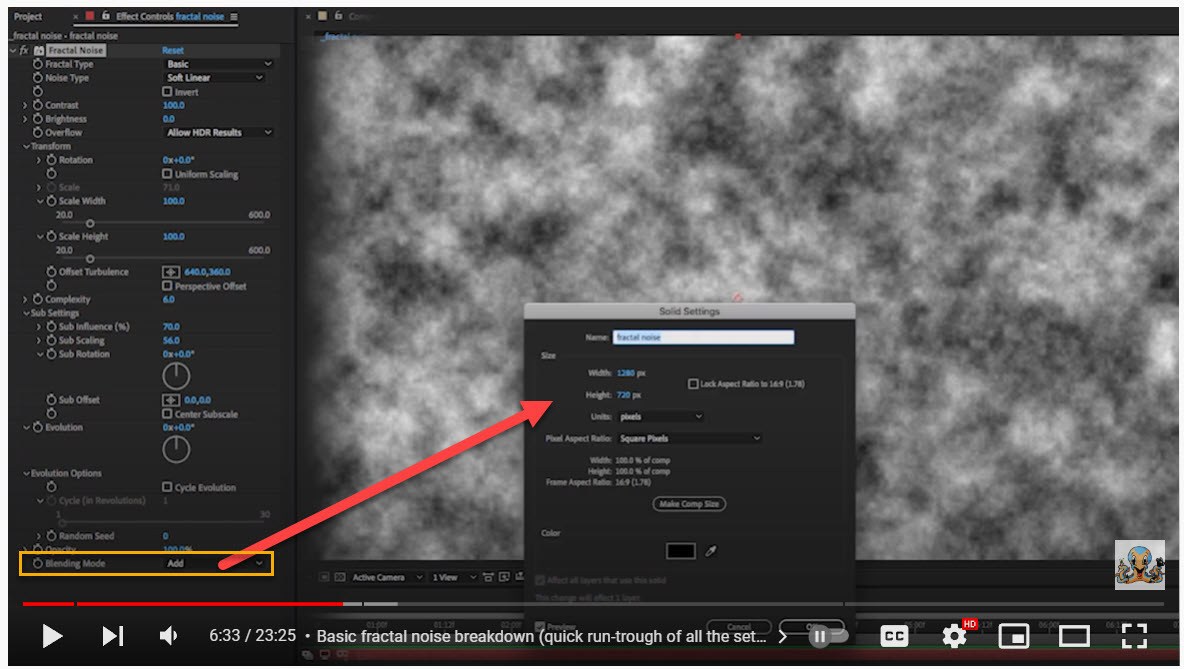The height and width of the screenshot is (669, 1184).
Task: Open the Pixel Aspect Ratio dropdown
Action: tap(690, 438)
